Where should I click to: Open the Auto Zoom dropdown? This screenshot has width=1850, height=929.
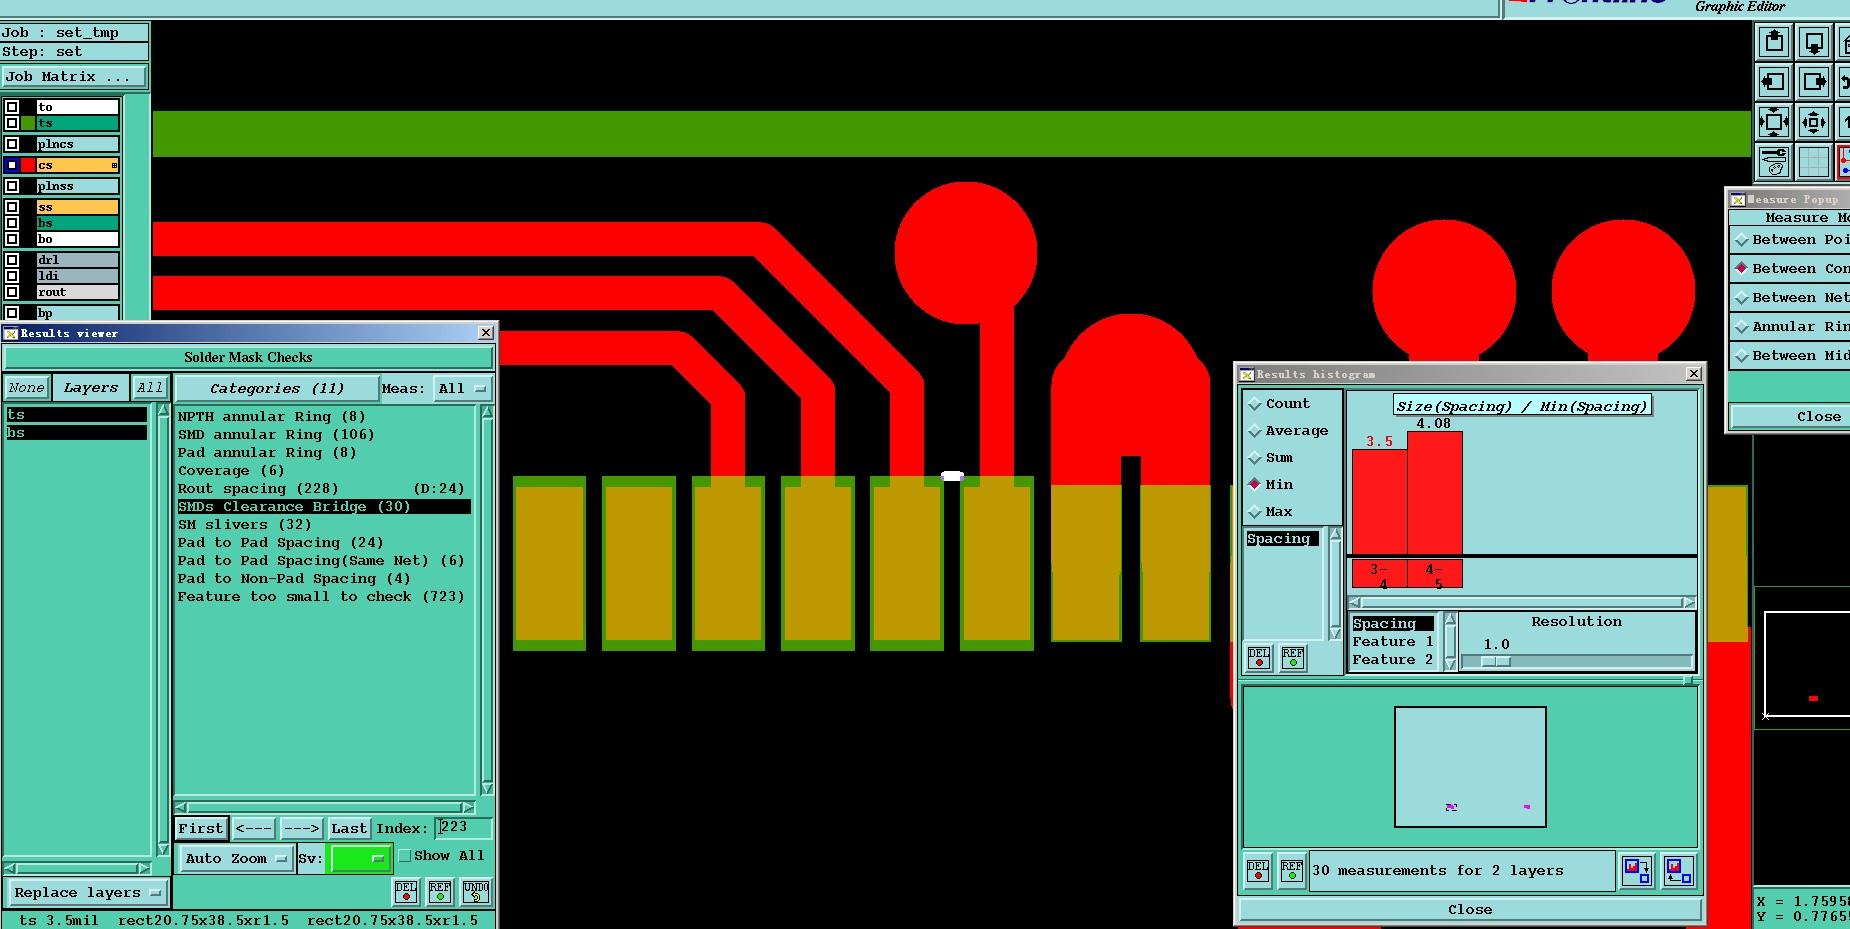[x=235, y=858]
